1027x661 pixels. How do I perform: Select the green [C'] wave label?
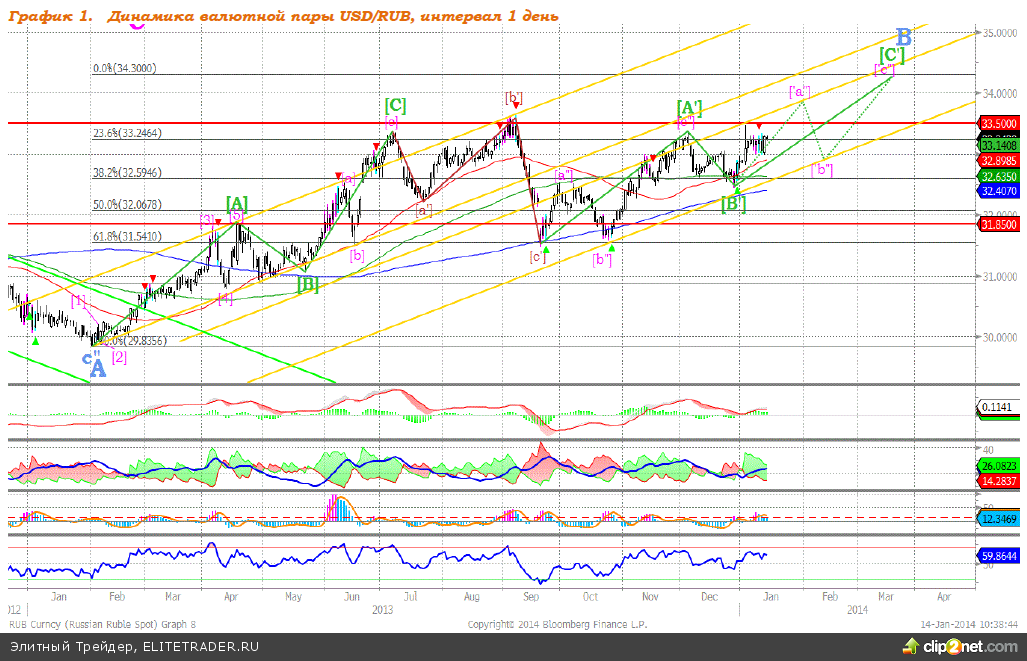point(891,55)
